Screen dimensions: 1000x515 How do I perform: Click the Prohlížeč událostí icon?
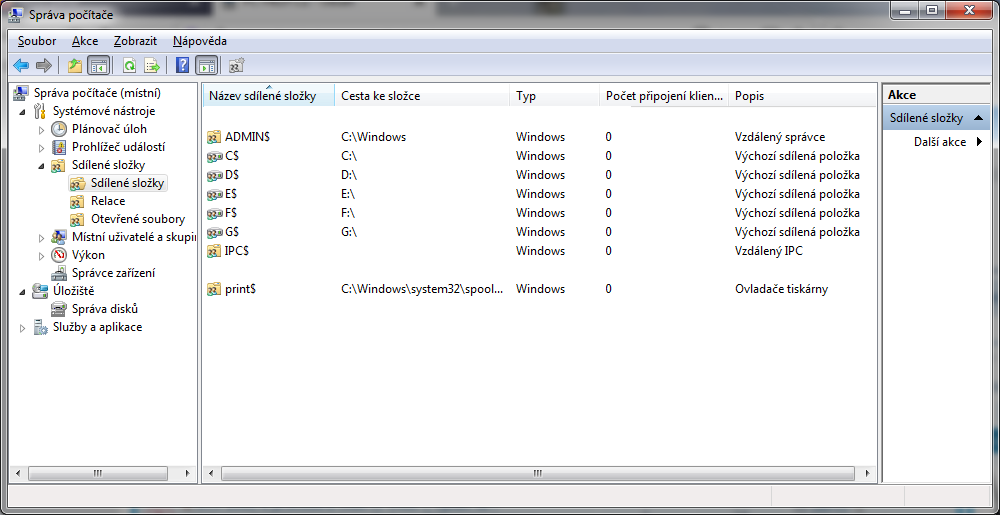58,147
